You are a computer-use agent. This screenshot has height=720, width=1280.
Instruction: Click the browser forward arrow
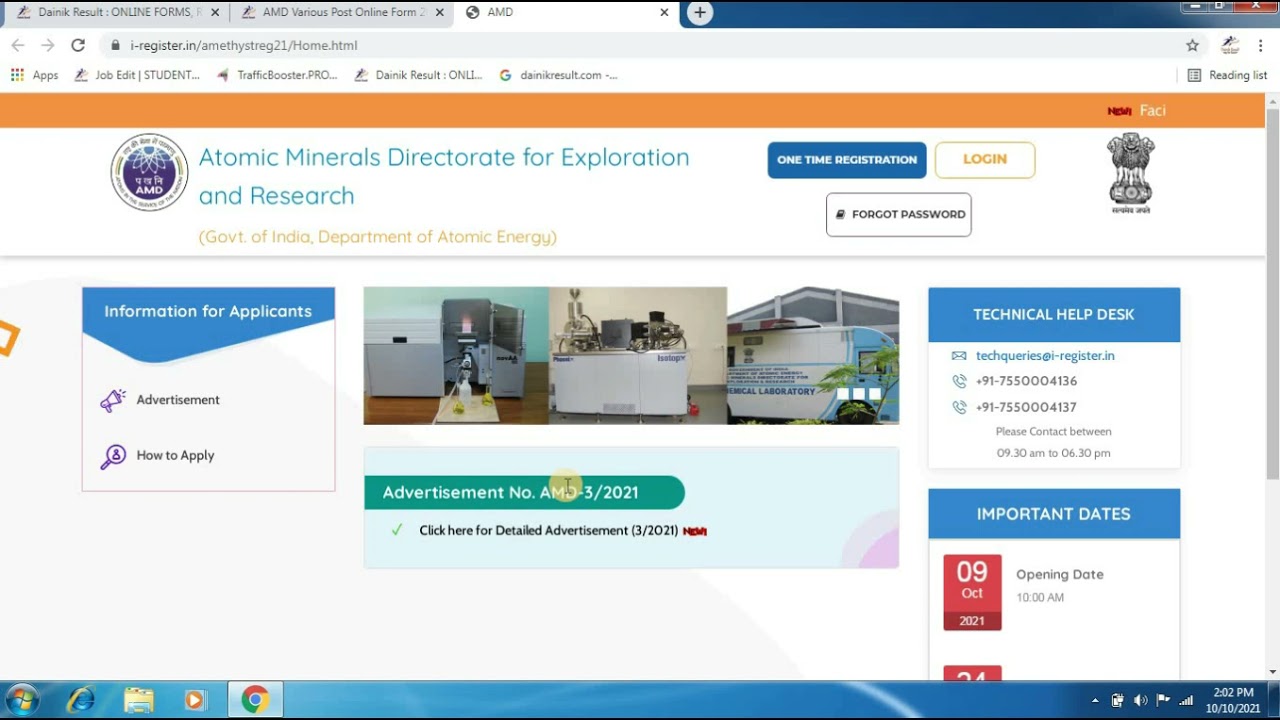48,45
